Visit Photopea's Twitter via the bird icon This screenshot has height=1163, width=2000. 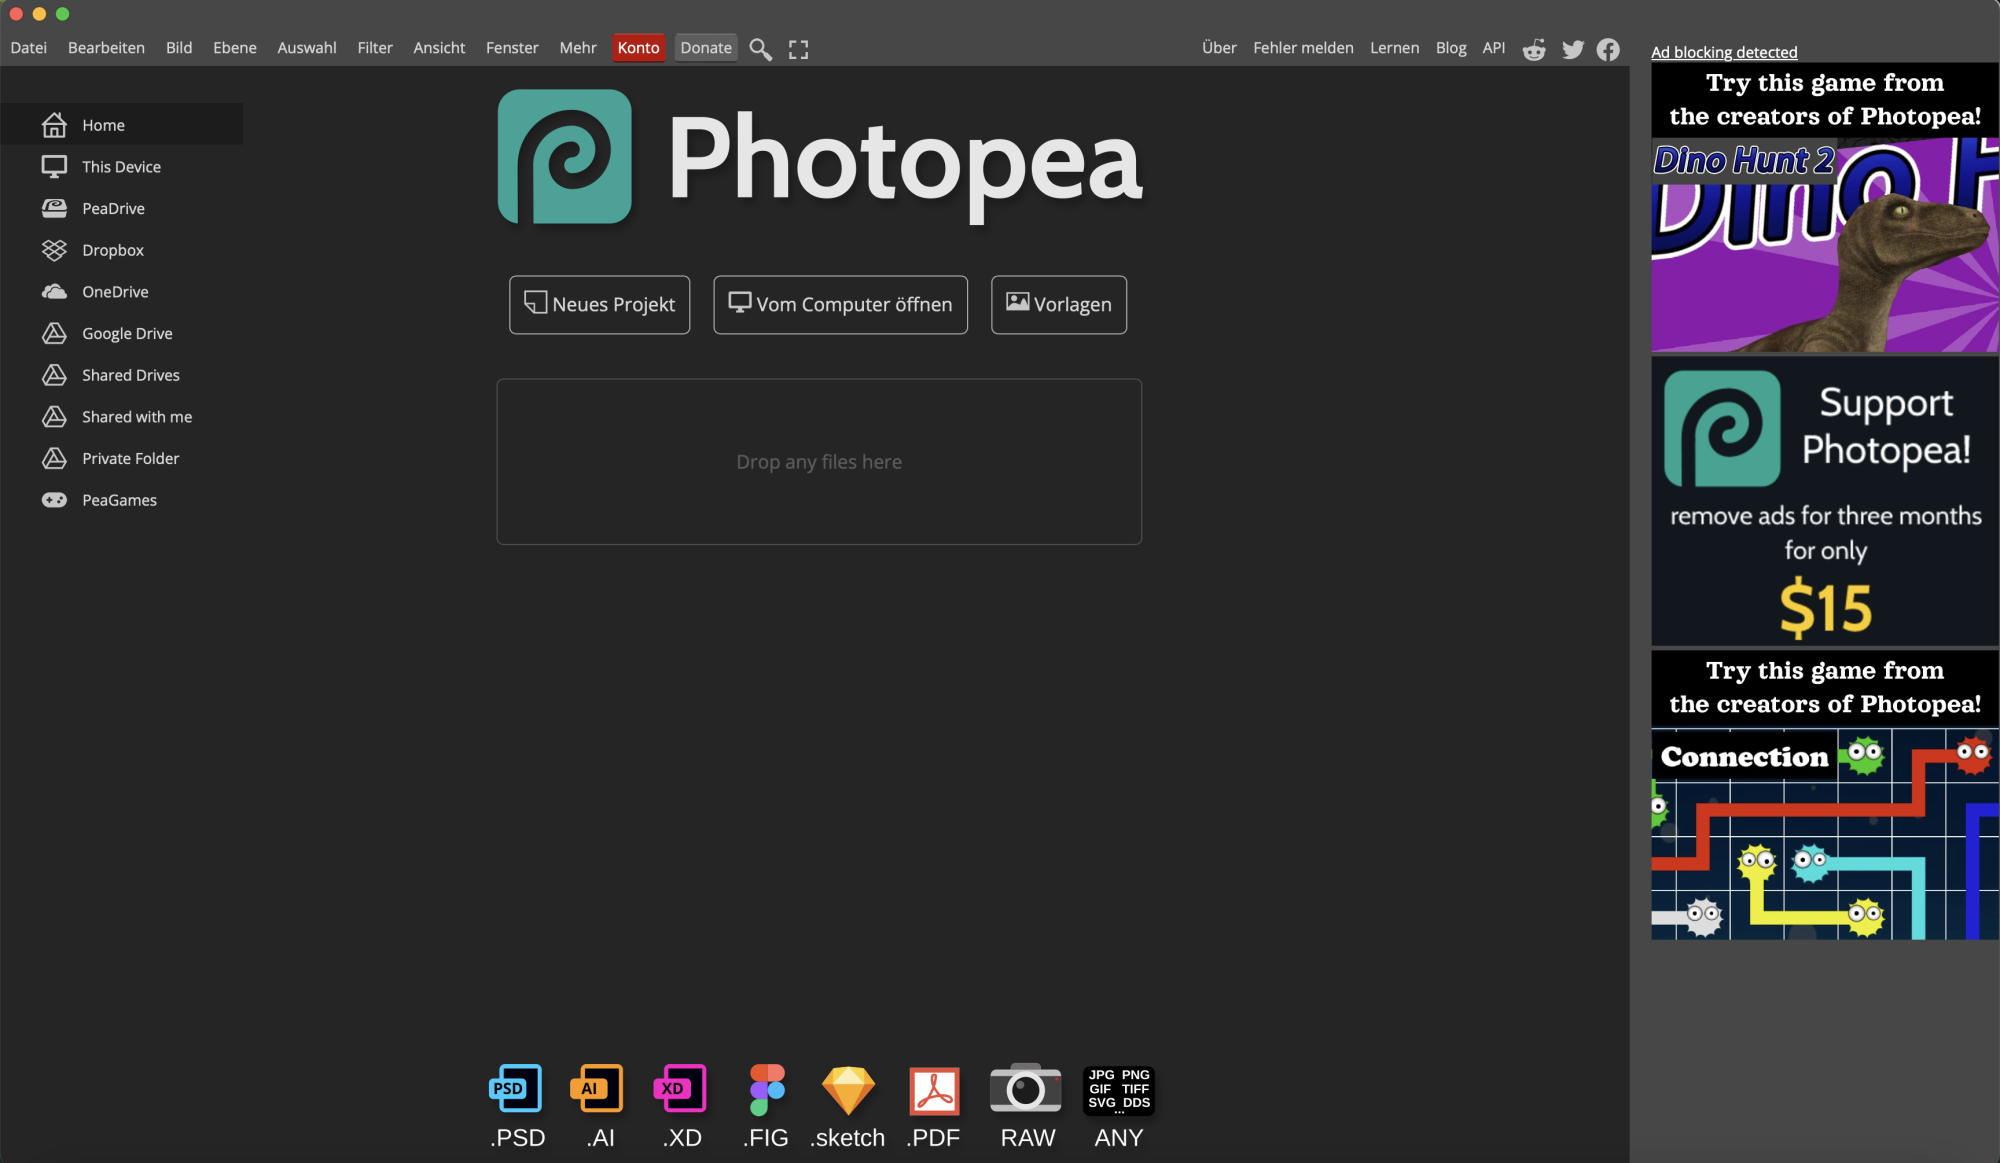coord(1572,48)
